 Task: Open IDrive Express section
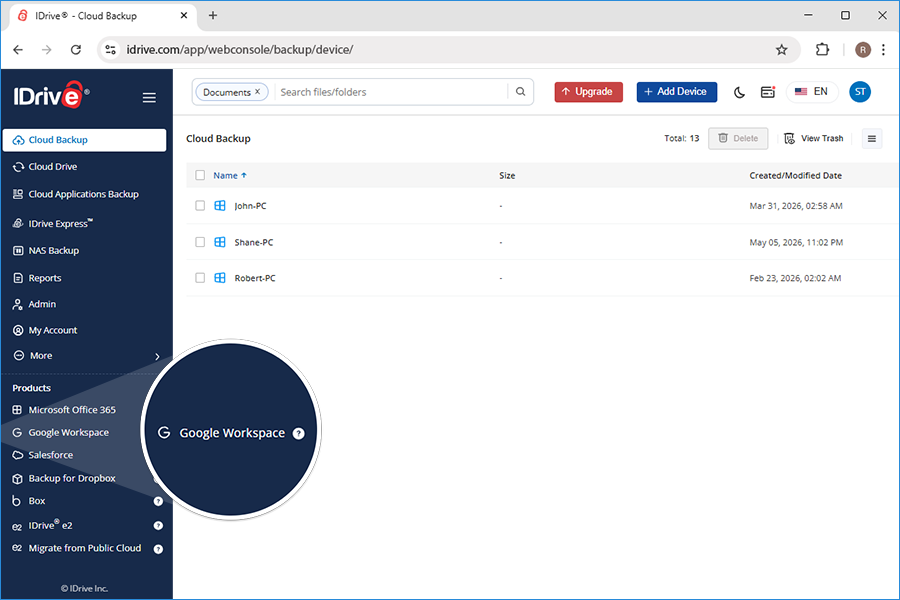pos(60,223)
